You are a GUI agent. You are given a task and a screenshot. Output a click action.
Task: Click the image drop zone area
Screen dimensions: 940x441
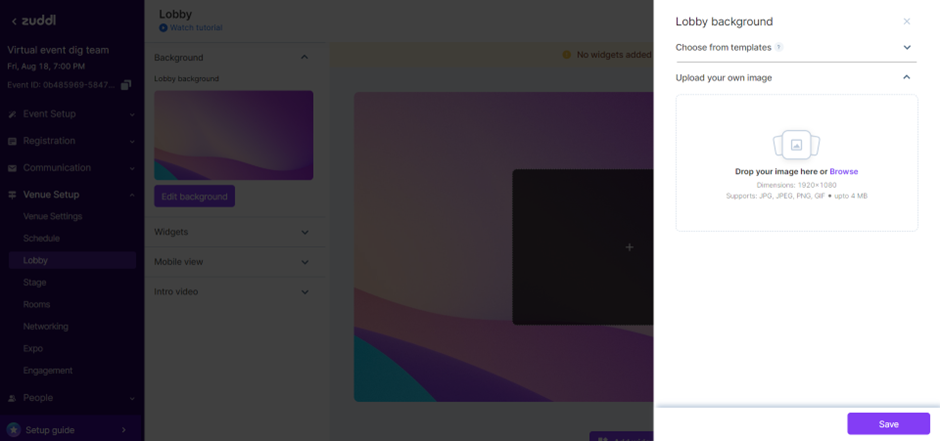[796, 162]
